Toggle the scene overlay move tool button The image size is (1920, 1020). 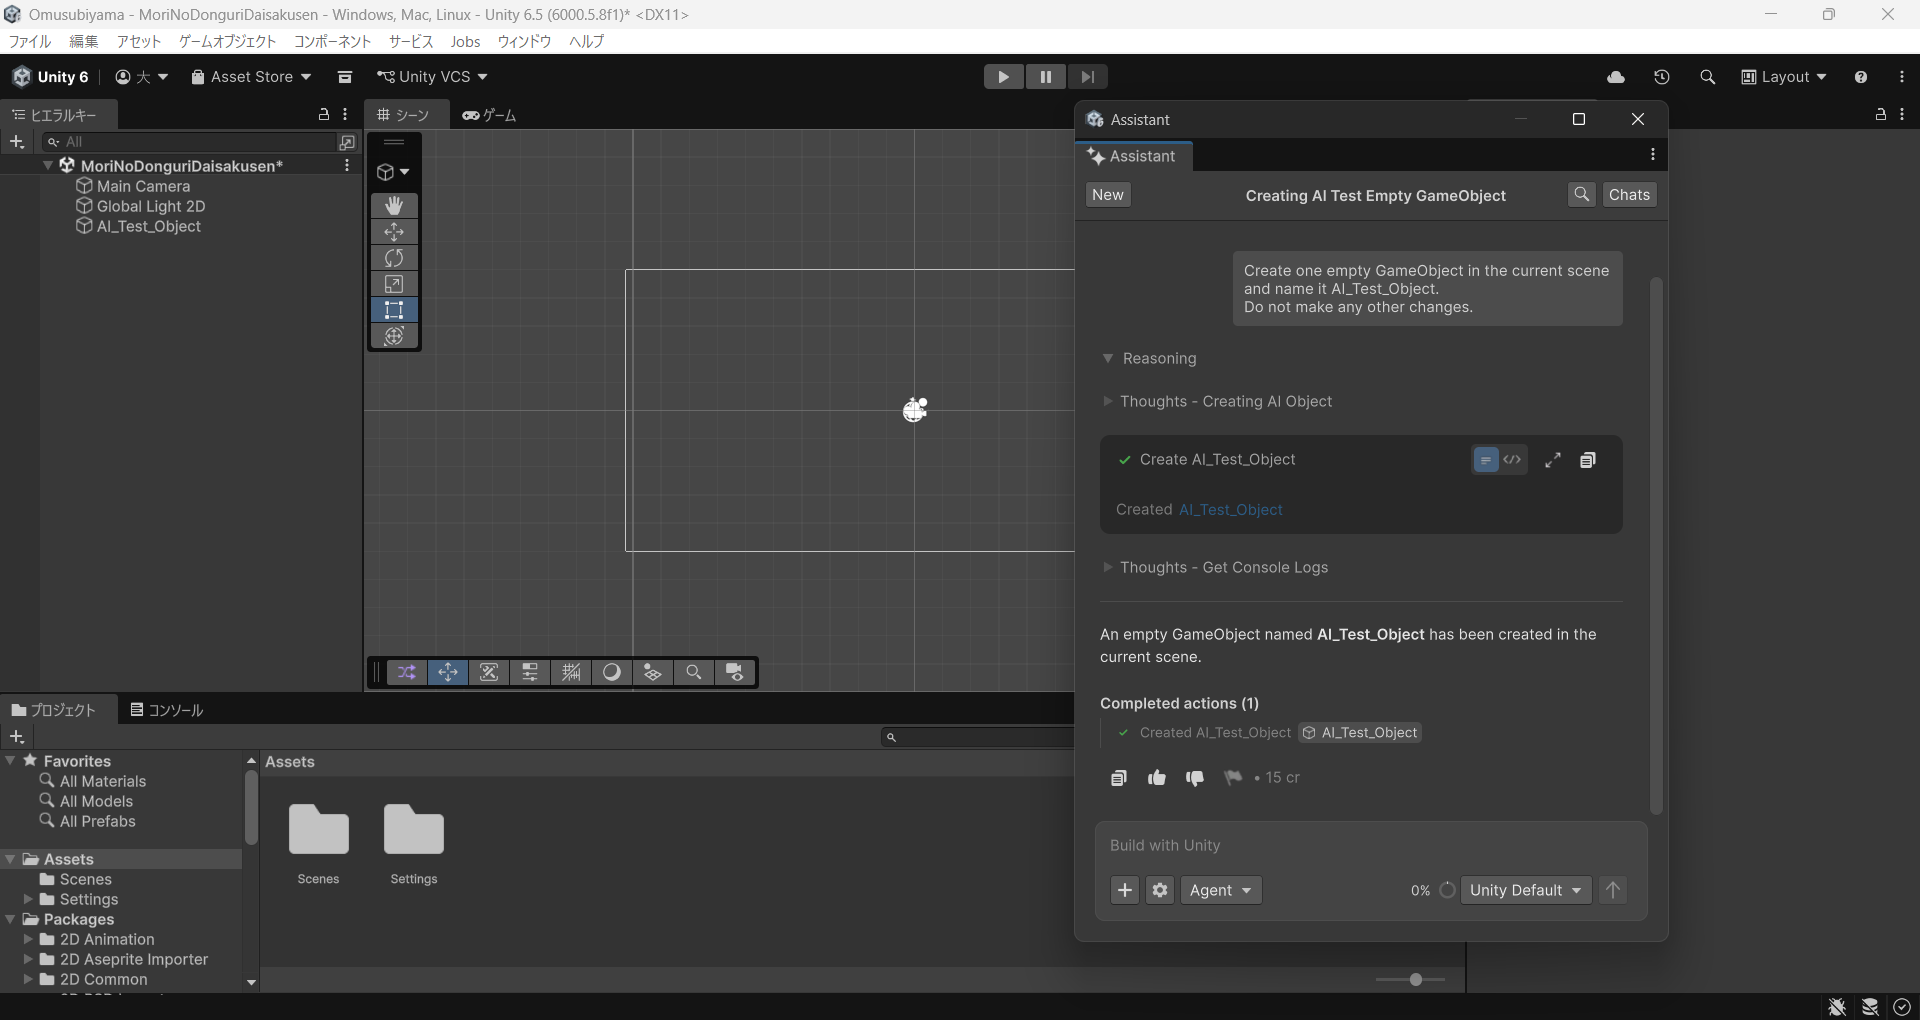[x=448, y=673]
